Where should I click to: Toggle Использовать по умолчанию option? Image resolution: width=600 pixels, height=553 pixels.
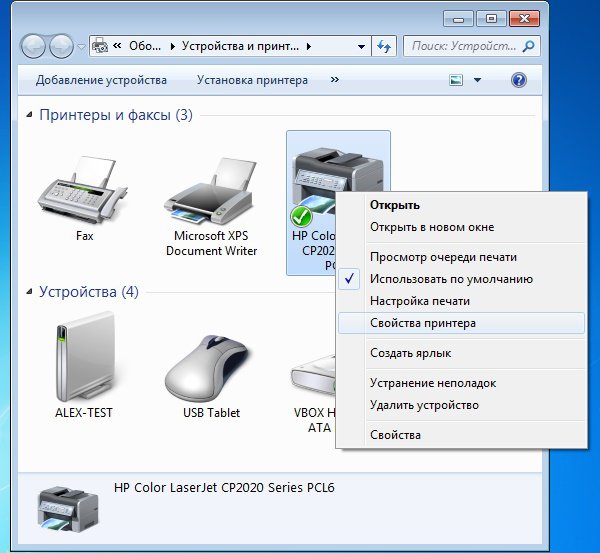coord(461,279)
